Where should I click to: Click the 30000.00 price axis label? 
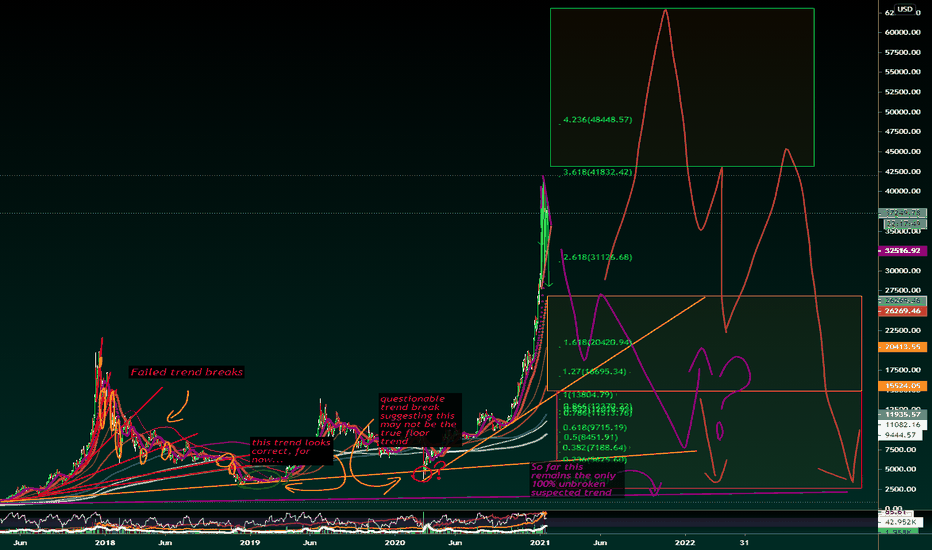[903, 271]
